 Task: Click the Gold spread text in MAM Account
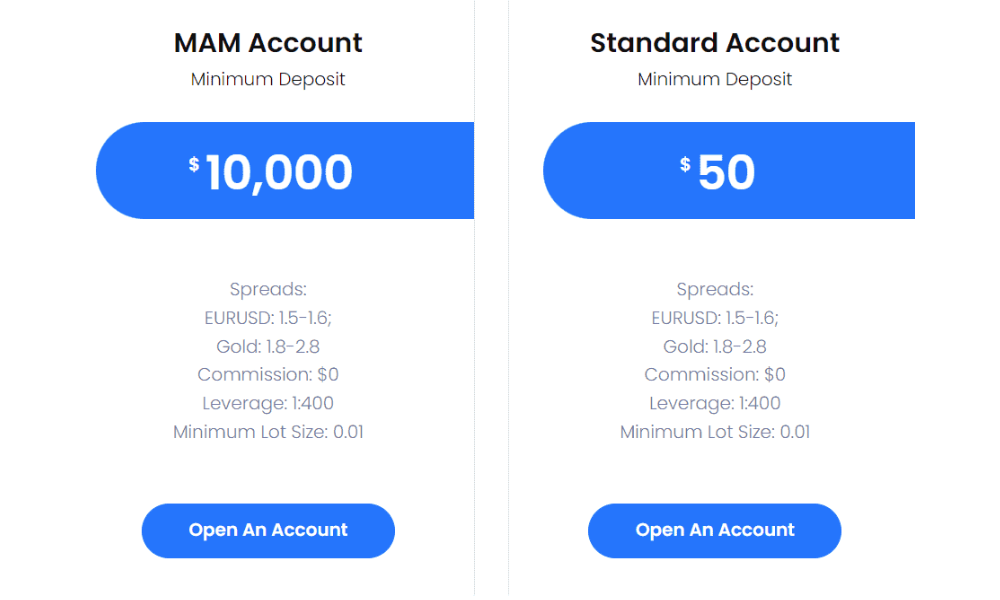tap(268, 347)
